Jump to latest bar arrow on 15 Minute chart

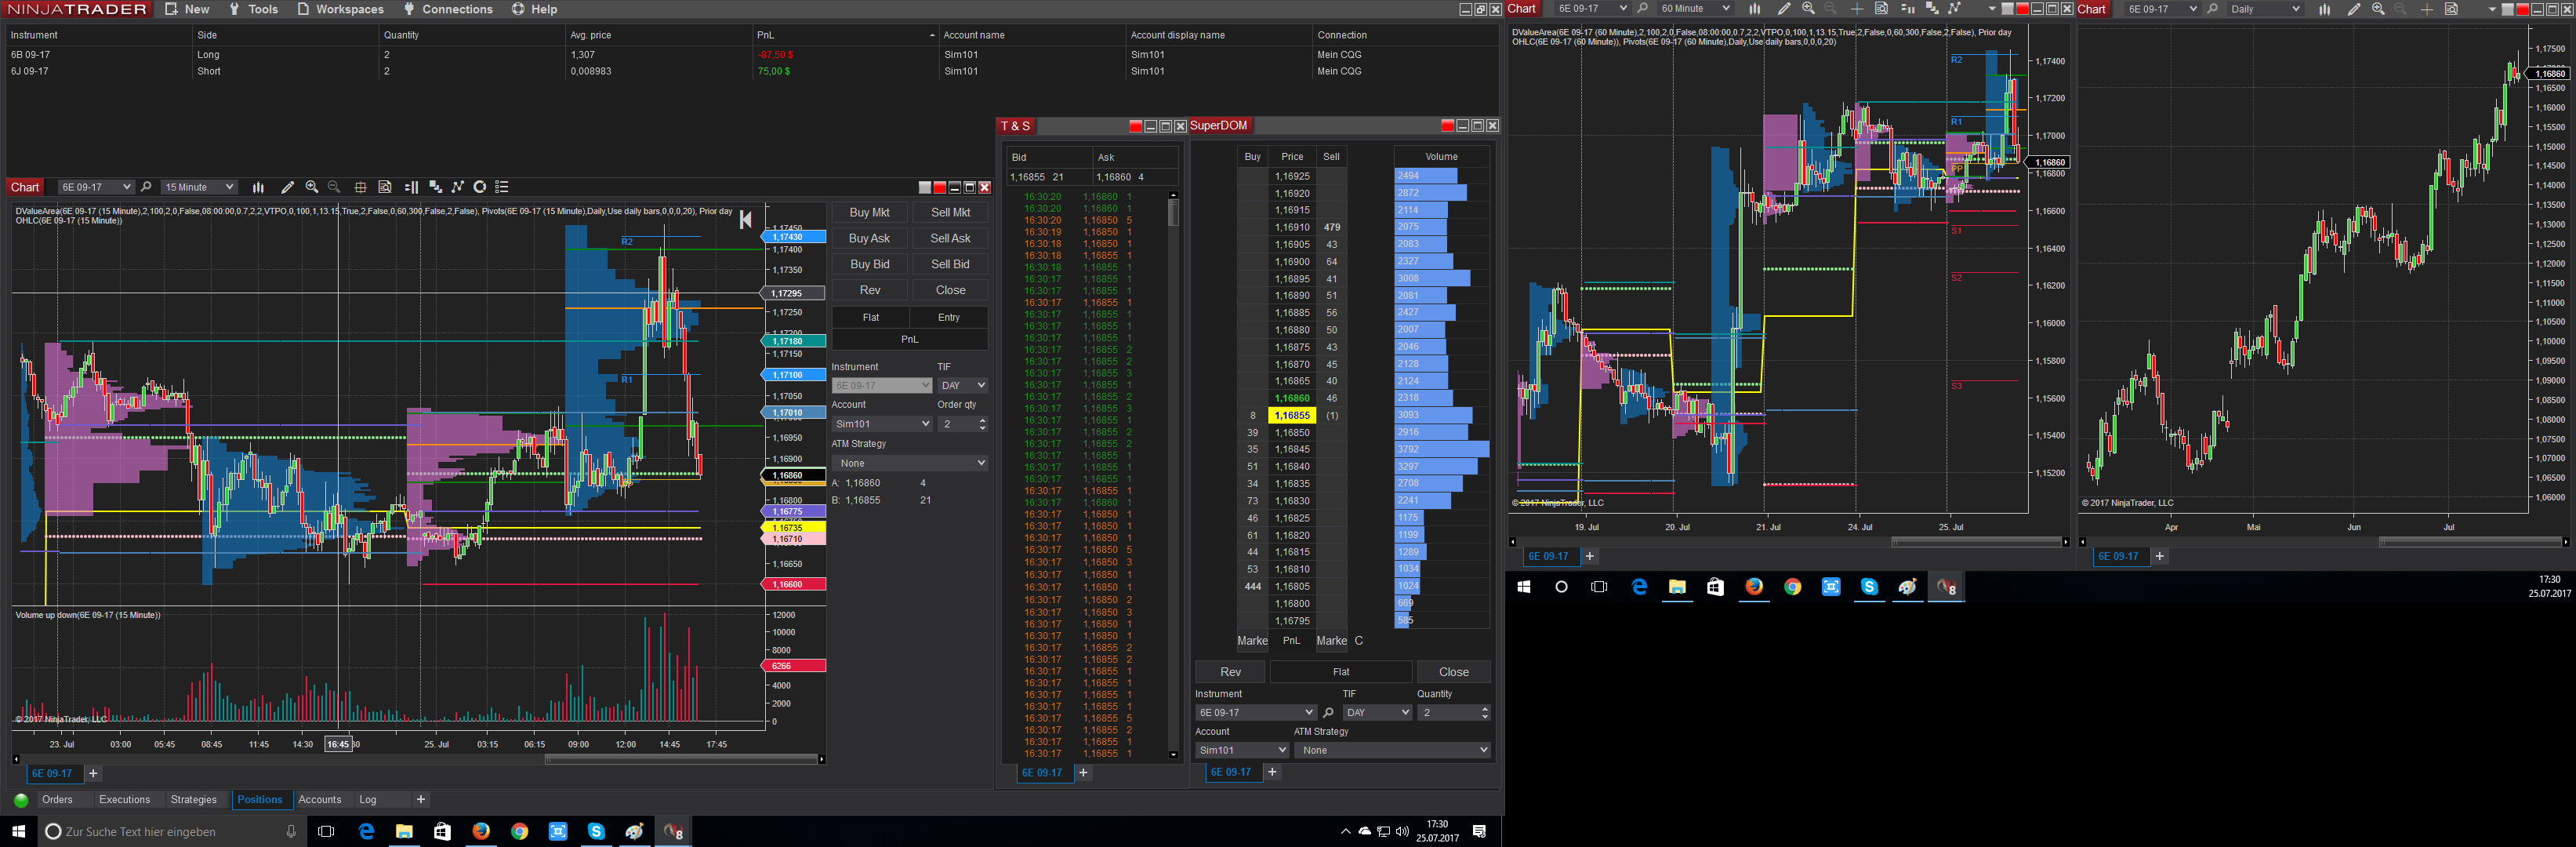[x=745, y=220]
